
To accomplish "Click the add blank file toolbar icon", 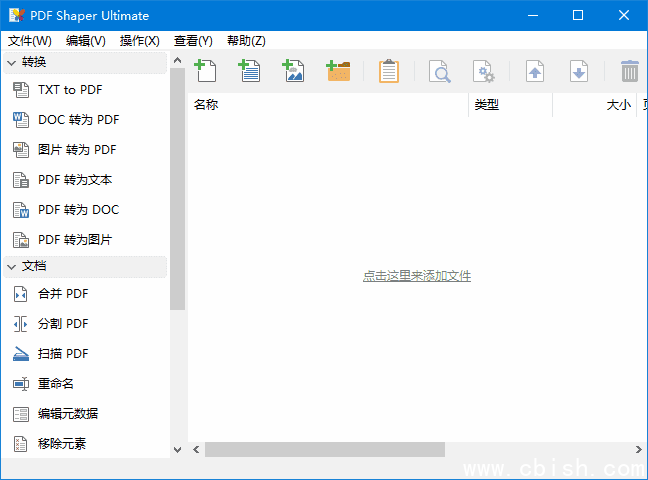I will (x=205, y=70).
